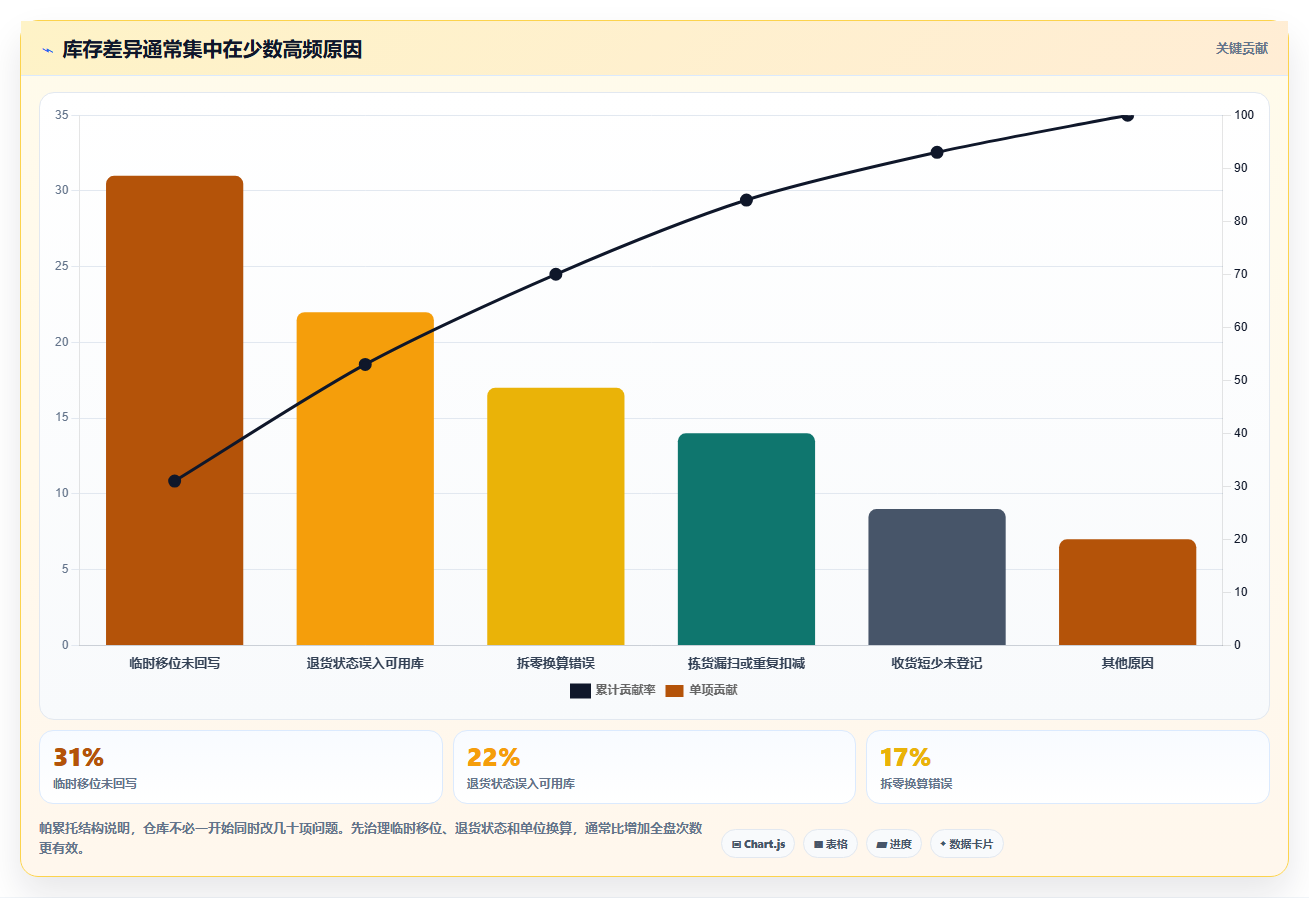The image size is (1309, 898).
Task: Click the left axis value 35
Action: [x=62, y=115]
